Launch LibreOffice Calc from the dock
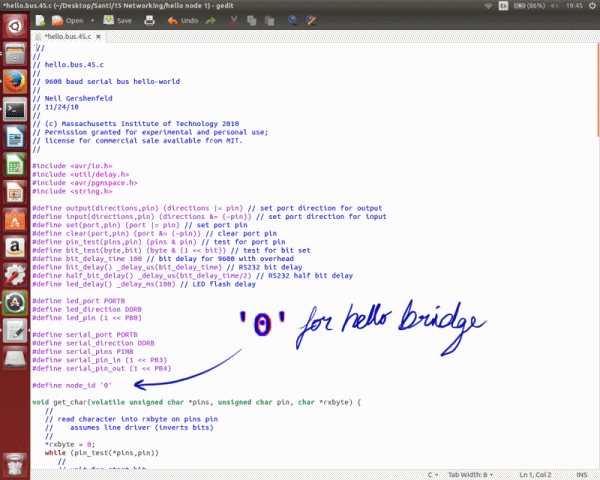This screenshot has width=600, height=480. pos(15,165)
